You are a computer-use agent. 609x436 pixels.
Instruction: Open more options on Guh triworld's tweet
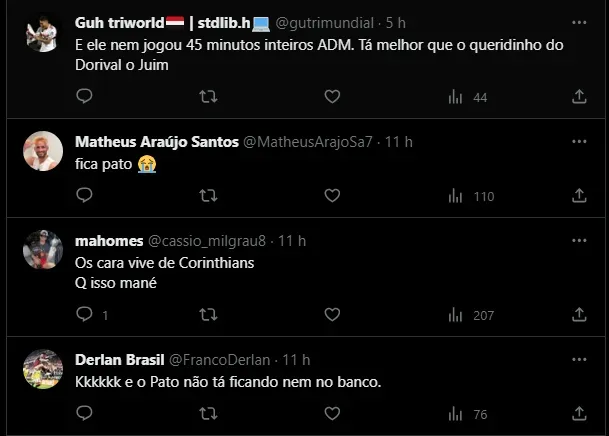579,22
